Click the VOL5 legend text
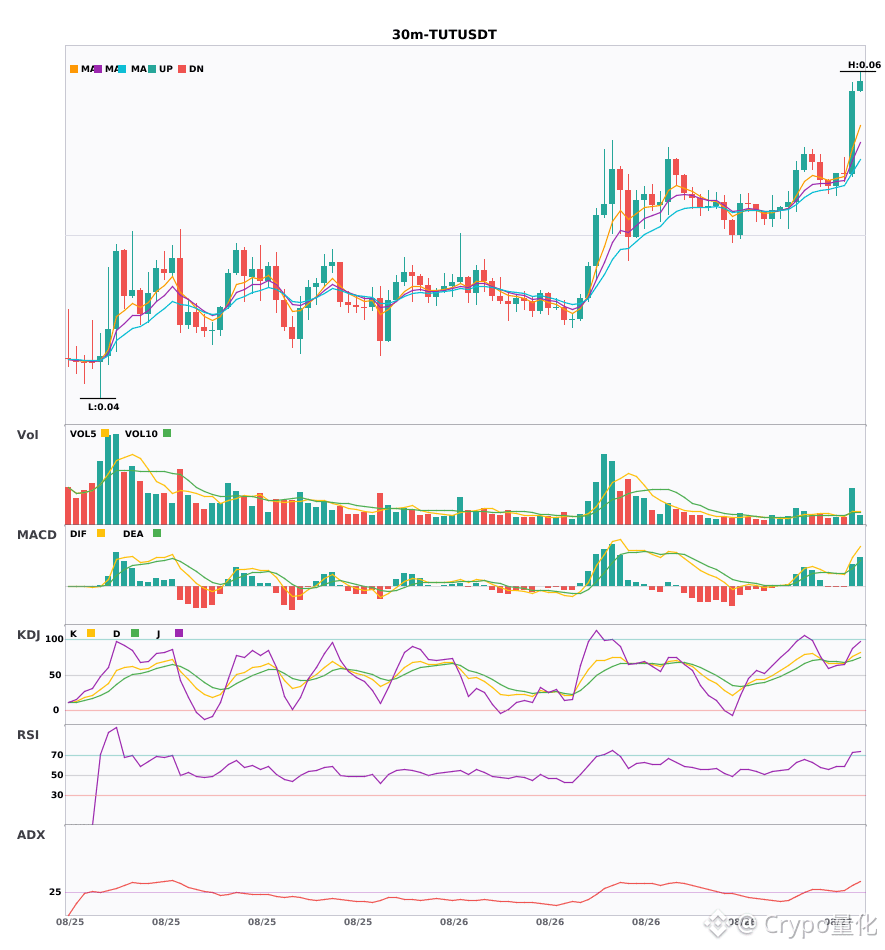Viewport: 885px width, 950px height. click(x=83, y=434)
